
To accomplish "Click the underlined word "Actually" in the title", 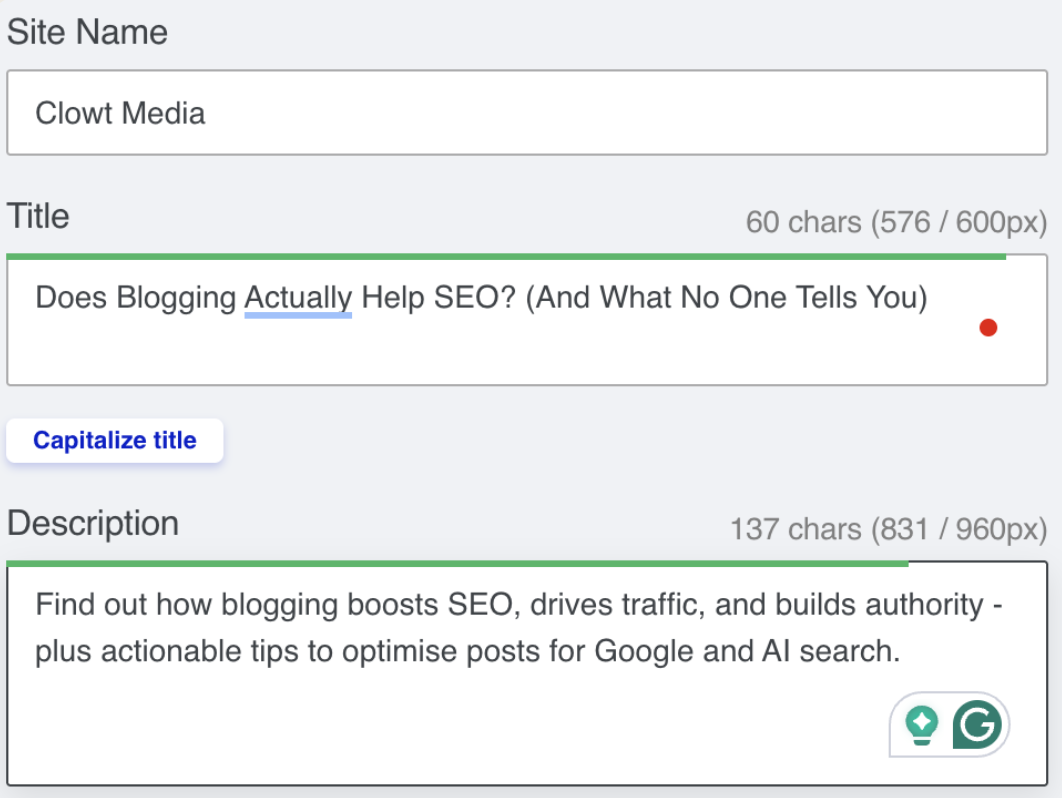I will (298, 297).
